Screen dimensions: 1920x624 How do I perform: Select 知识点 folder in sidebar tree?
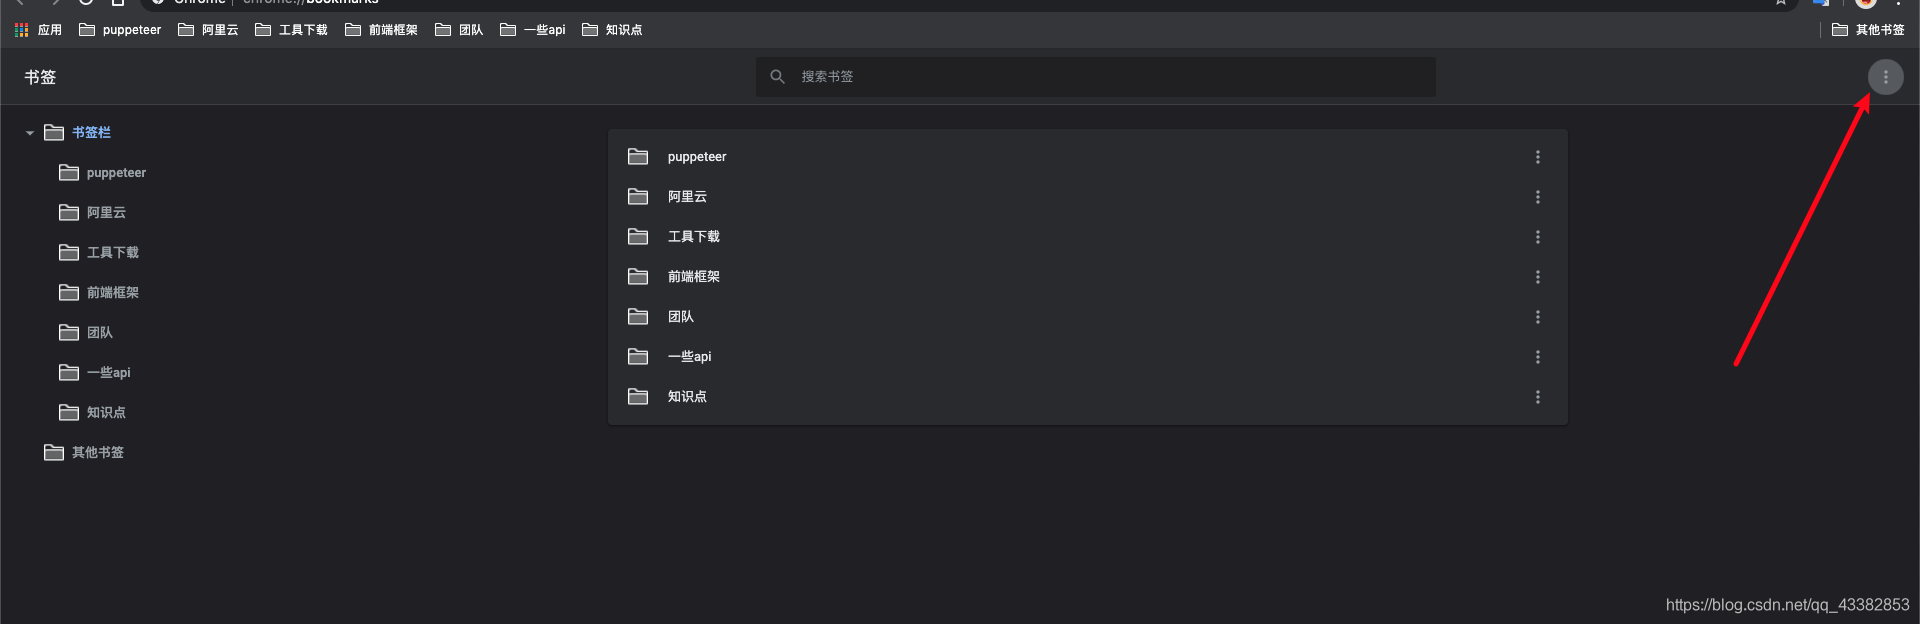[93, 413]
